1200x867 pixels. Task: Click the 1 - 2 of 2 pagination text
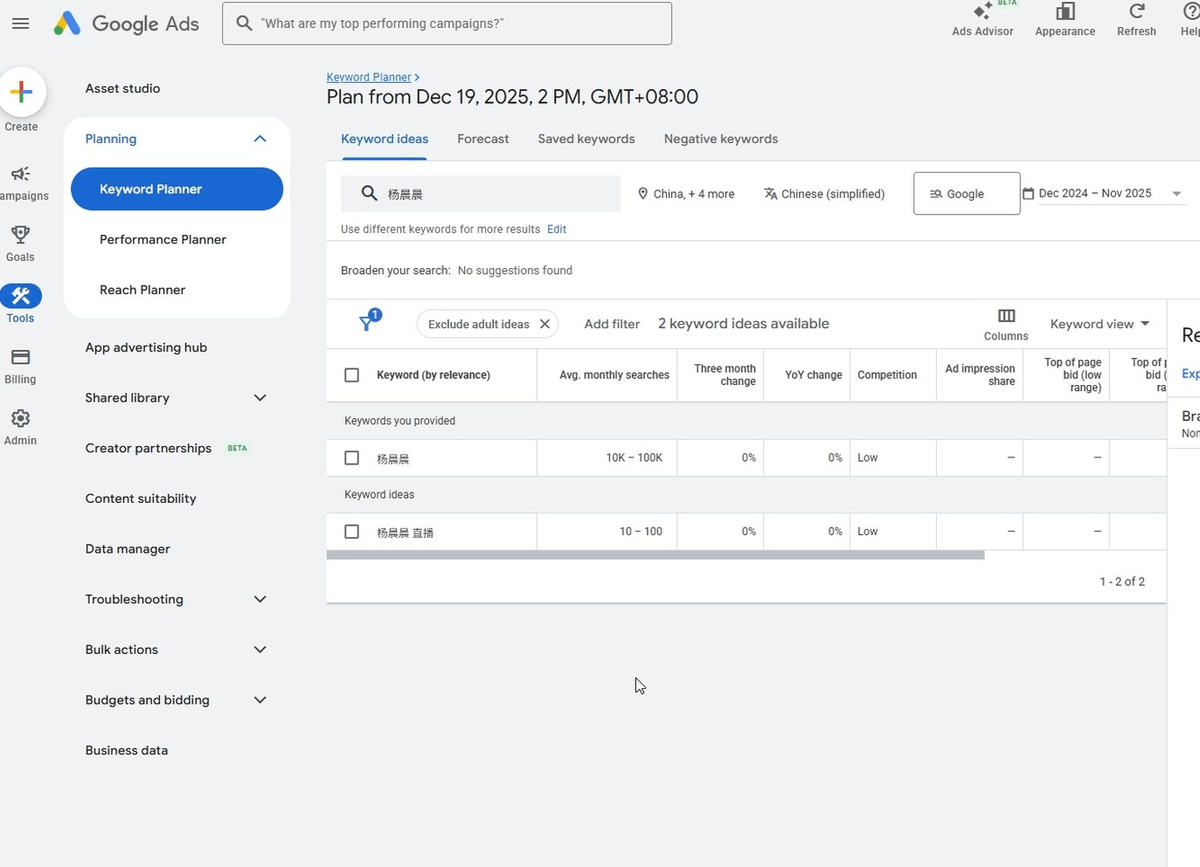(1122, 582)
